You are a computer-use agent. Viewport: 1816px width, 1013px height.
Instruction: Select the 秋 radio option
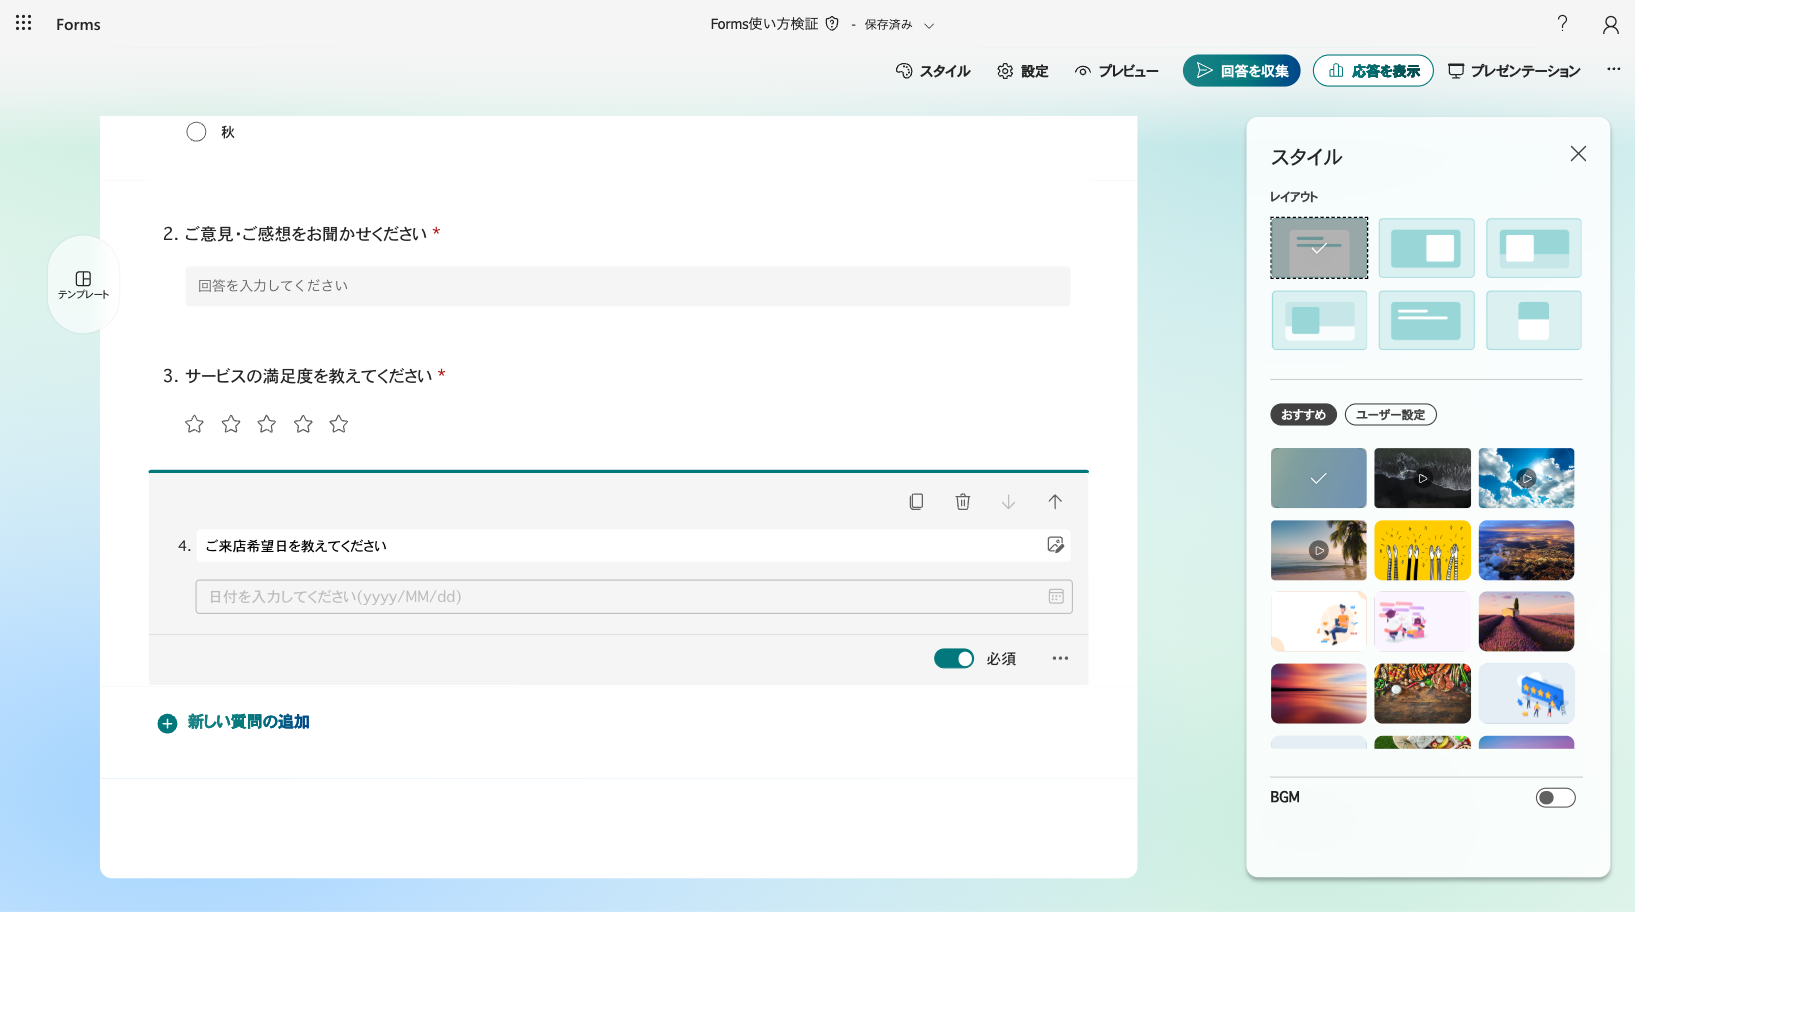pyautogui.click(x=196, y=132)
